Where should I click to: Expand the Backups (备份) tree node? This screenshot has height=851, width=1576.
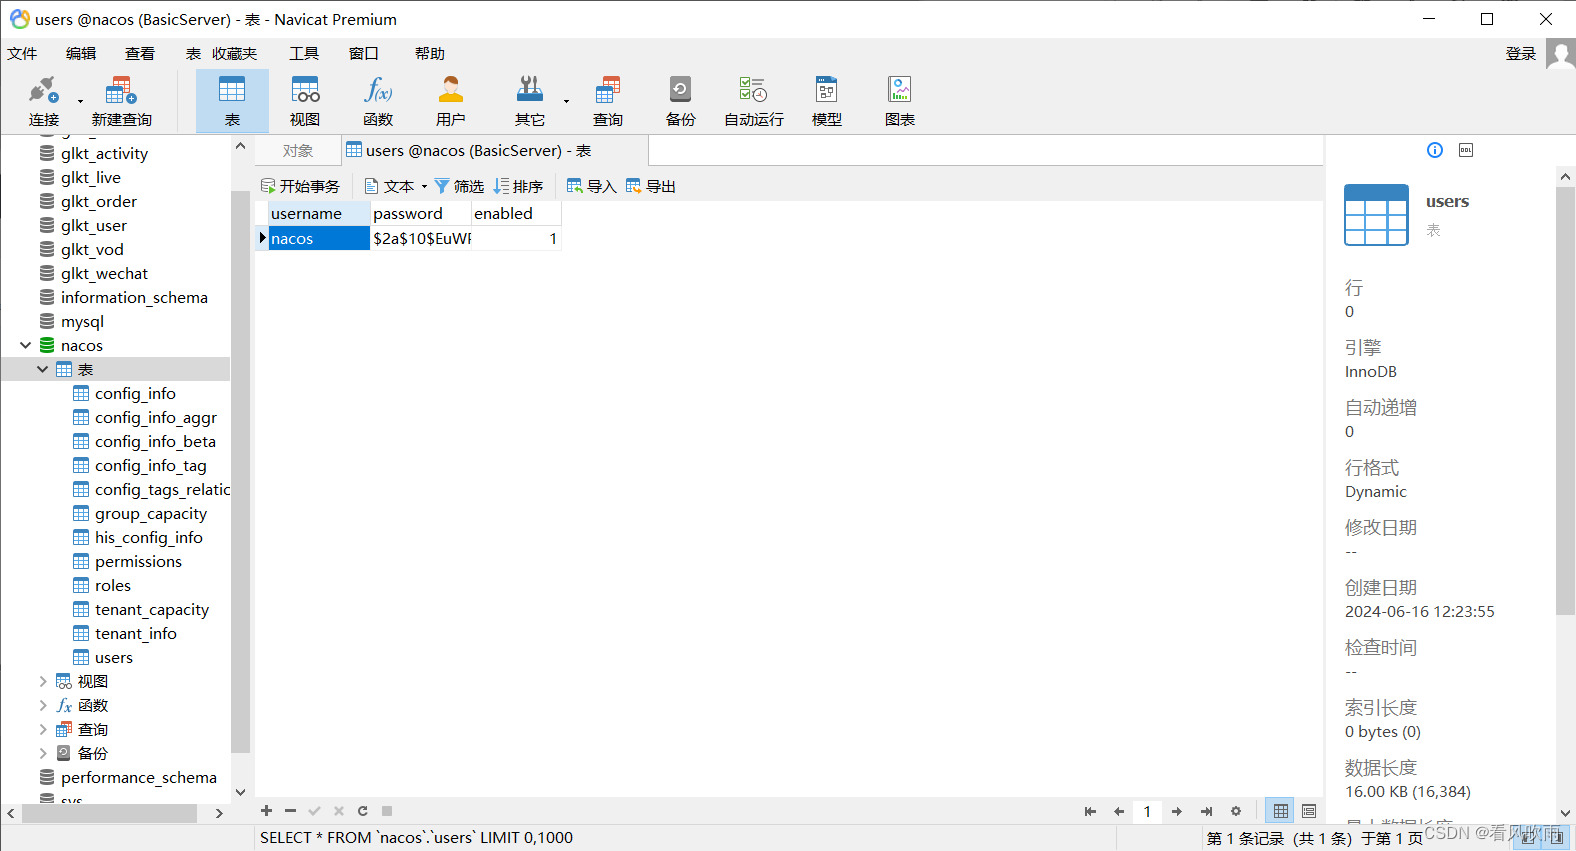coord(42,753)
